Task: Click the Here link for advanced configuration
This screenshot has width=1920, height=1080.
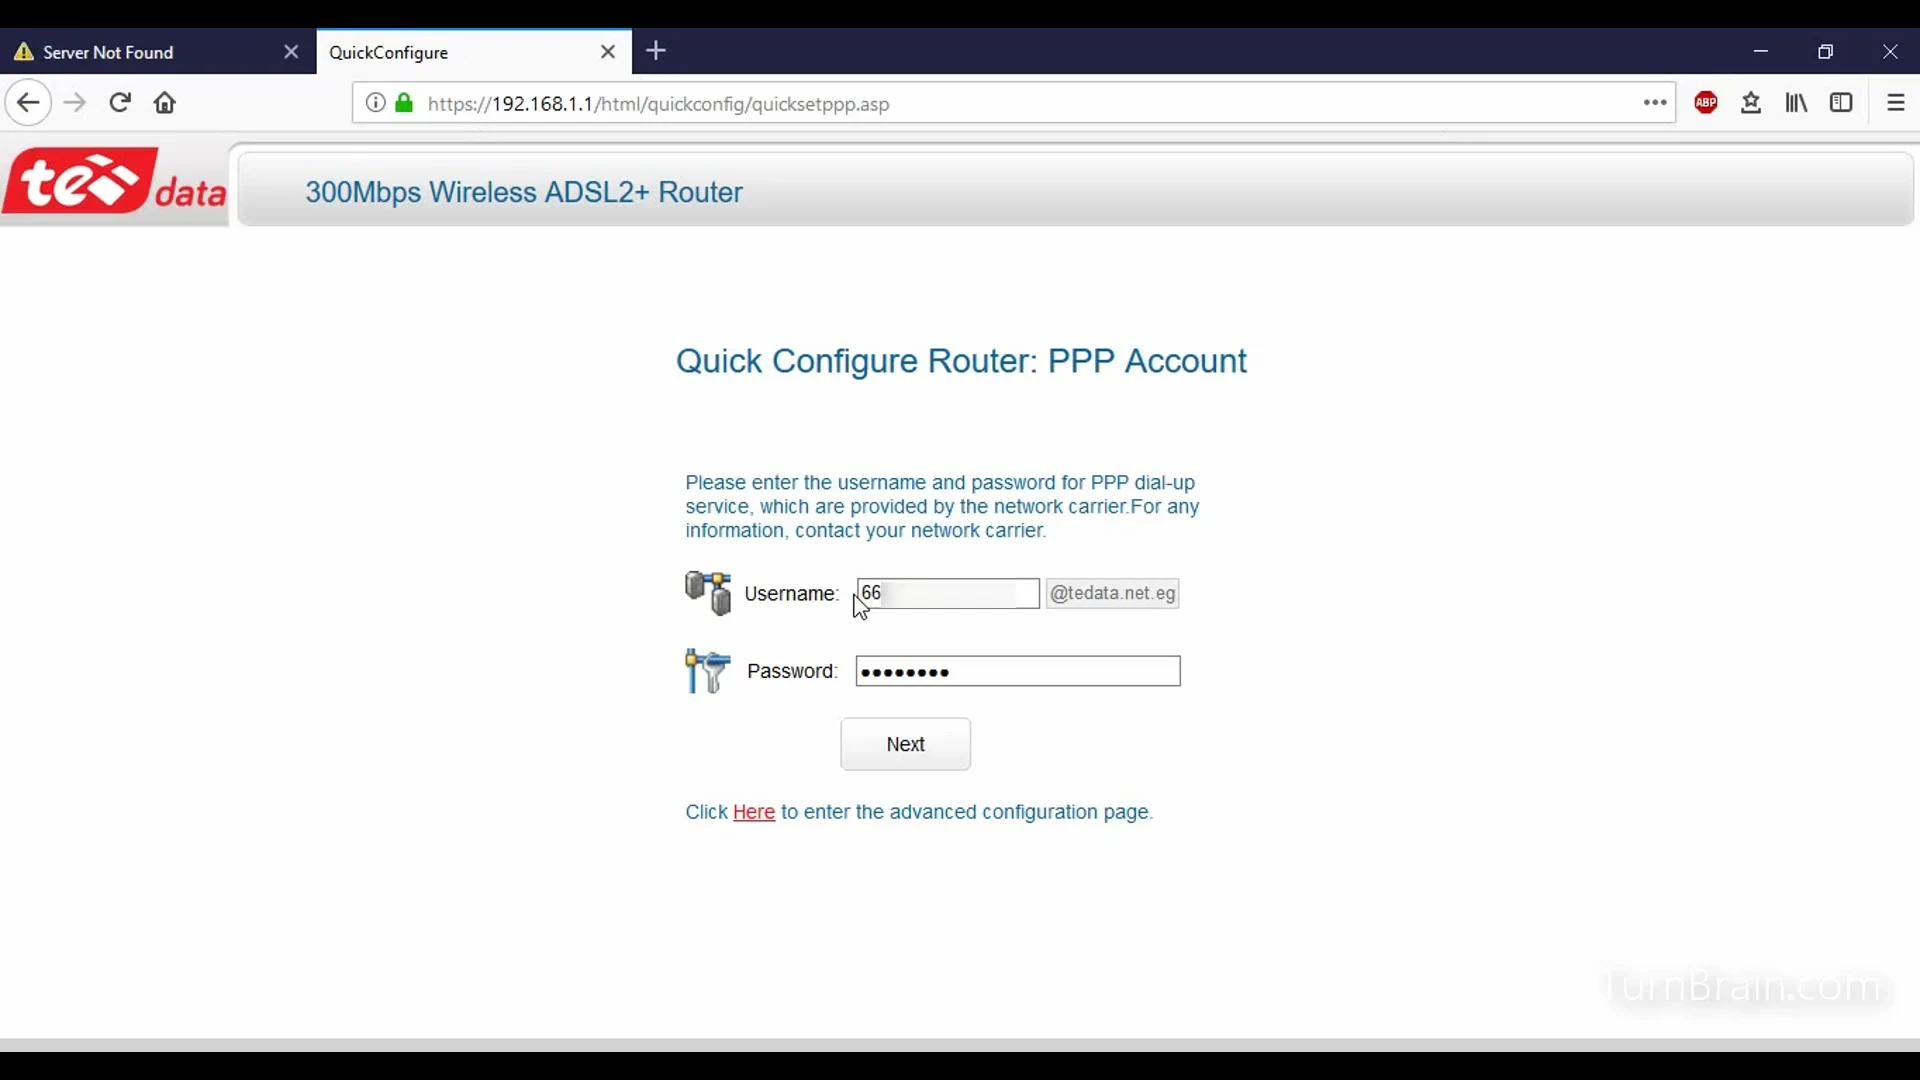Action: 754,811
